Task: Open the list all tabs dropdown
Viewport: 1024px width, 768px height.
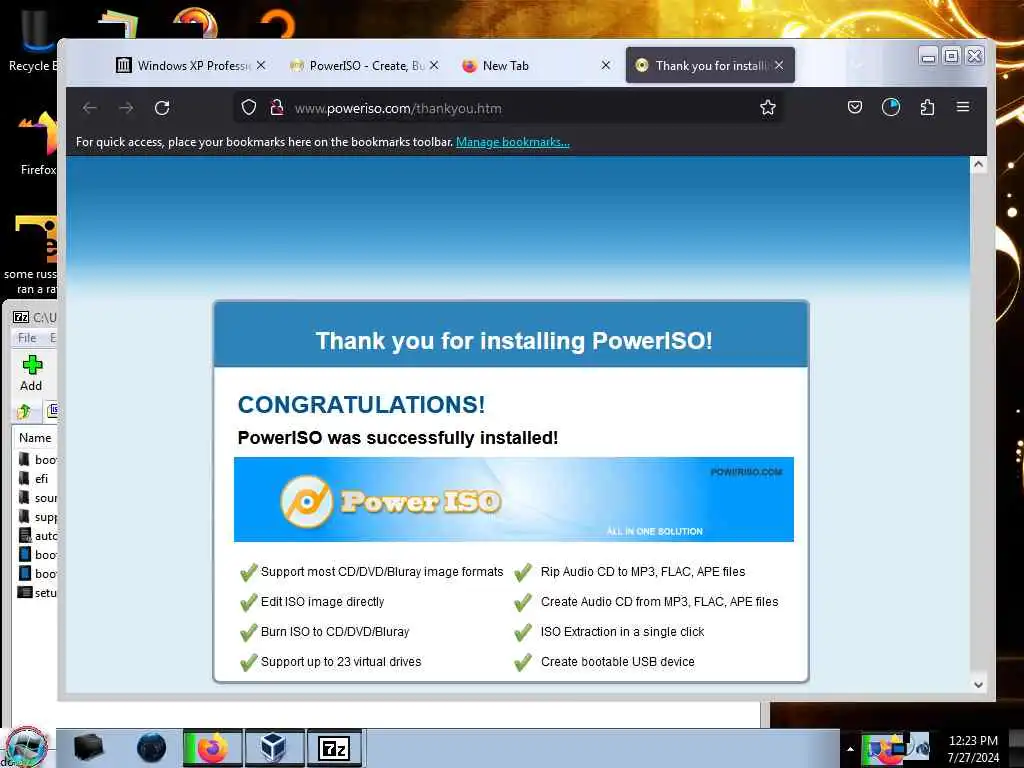Action: [x=858, y=65]
